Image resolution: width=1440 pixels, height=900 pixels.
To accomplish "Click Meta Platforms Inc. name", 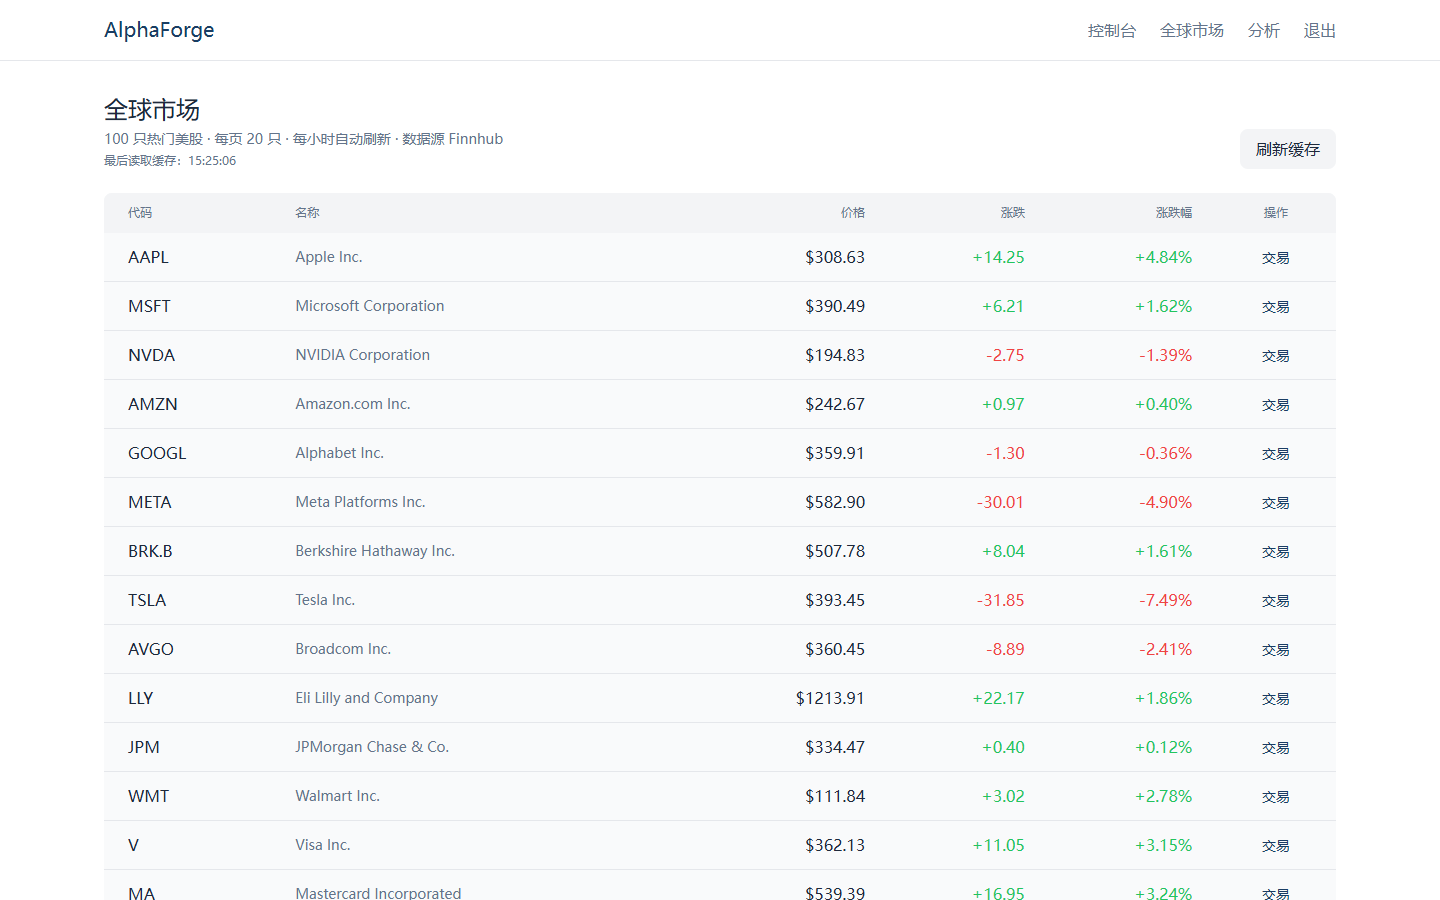I will pyautogui.click(x=360, y=502).
